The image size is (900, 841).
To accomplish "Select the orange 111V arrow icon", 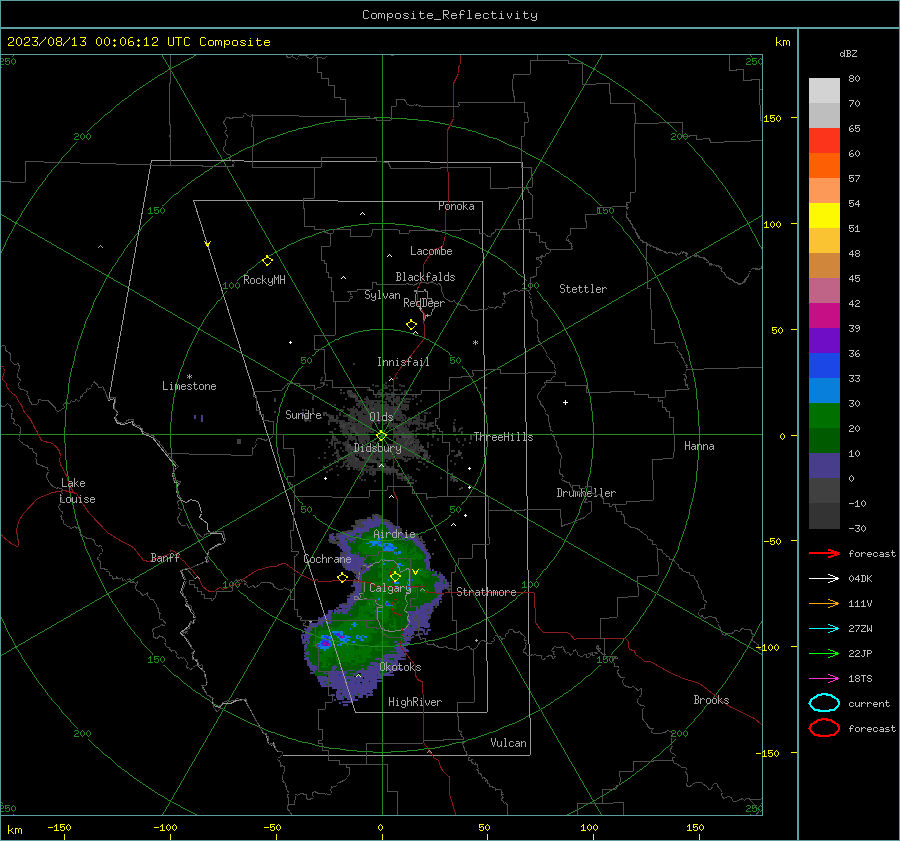I will (824, 603).
